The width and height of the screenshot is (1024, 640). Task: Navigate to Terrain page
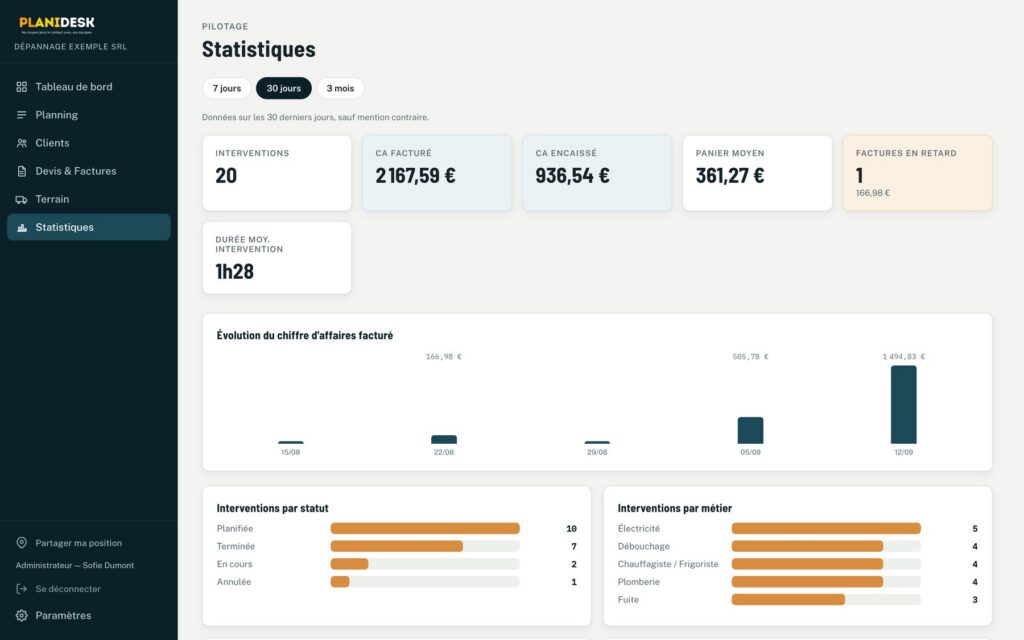[x=89, y=199]
